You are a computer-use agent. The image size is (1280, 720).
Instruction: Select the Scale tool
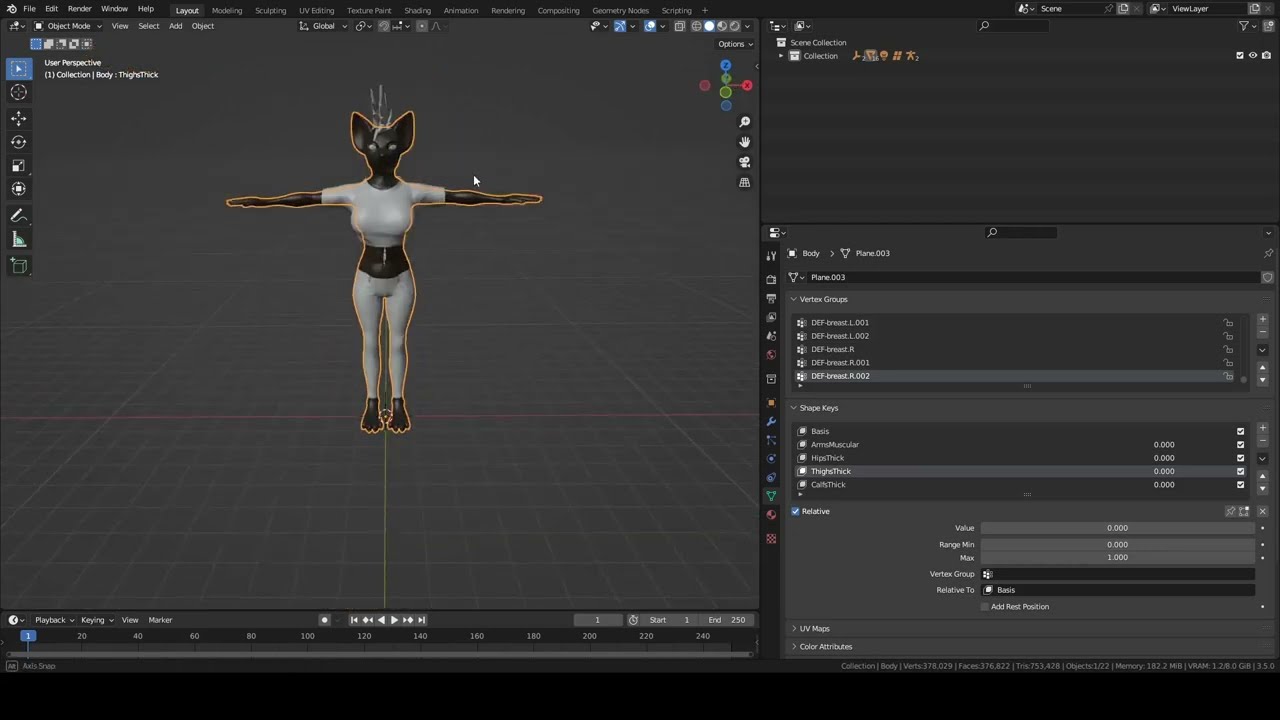(x=18, y=166)
